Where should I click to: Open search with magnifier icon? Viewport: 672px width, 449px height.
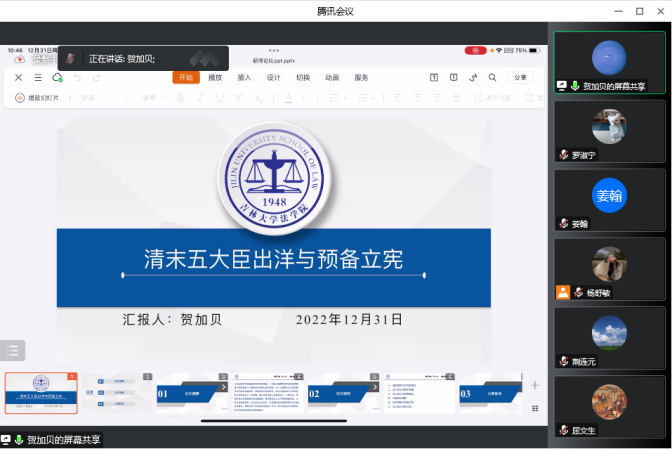point(492,78)
